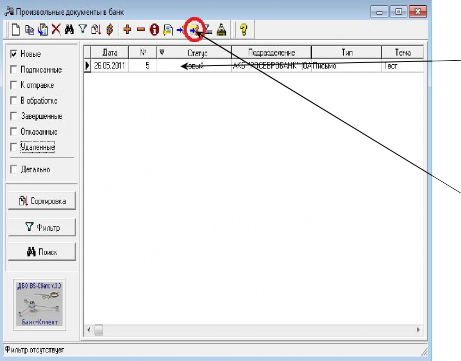Tick the Удаленные checkbox
Screen dimensions: 461x361
coord(13,147)
